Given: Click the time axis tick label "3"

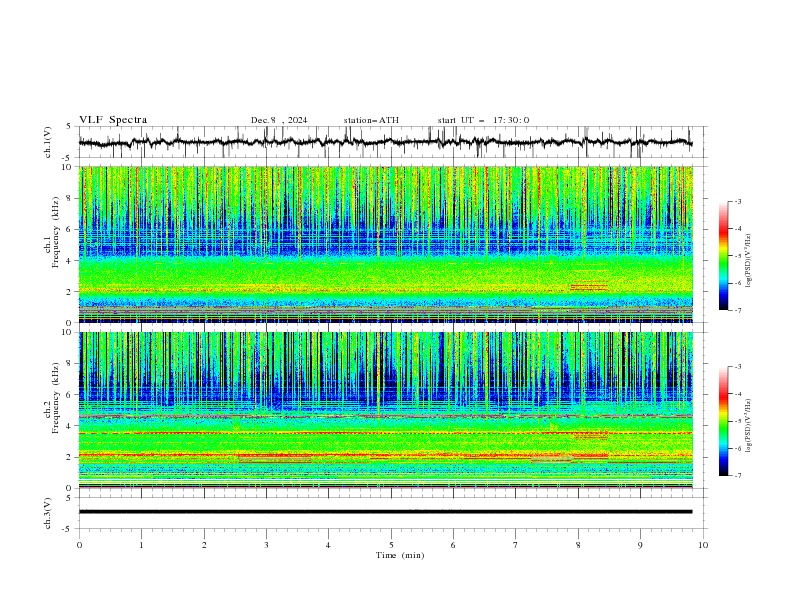Looking at the screenshot, I should 266,545.
